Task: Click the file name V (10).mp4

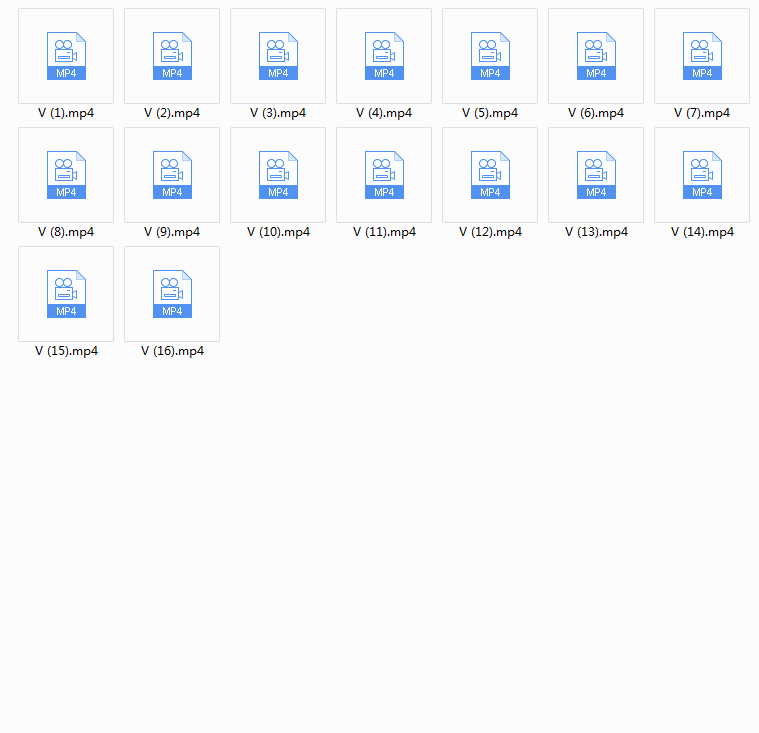Action: click(278, 232)
